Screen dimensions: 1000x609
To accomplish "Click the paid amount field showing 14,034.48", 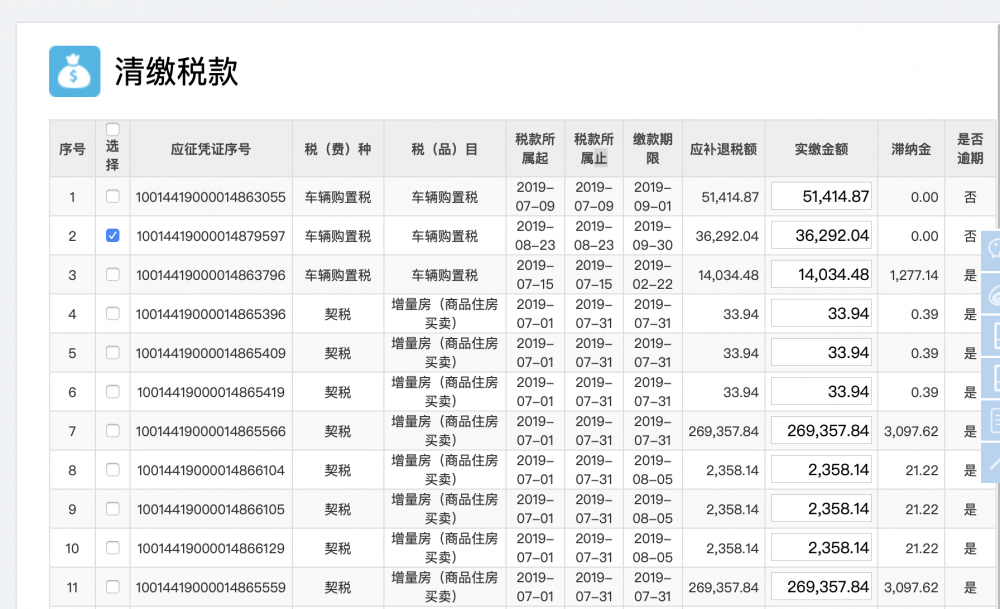I will click(x=821, y=275).
